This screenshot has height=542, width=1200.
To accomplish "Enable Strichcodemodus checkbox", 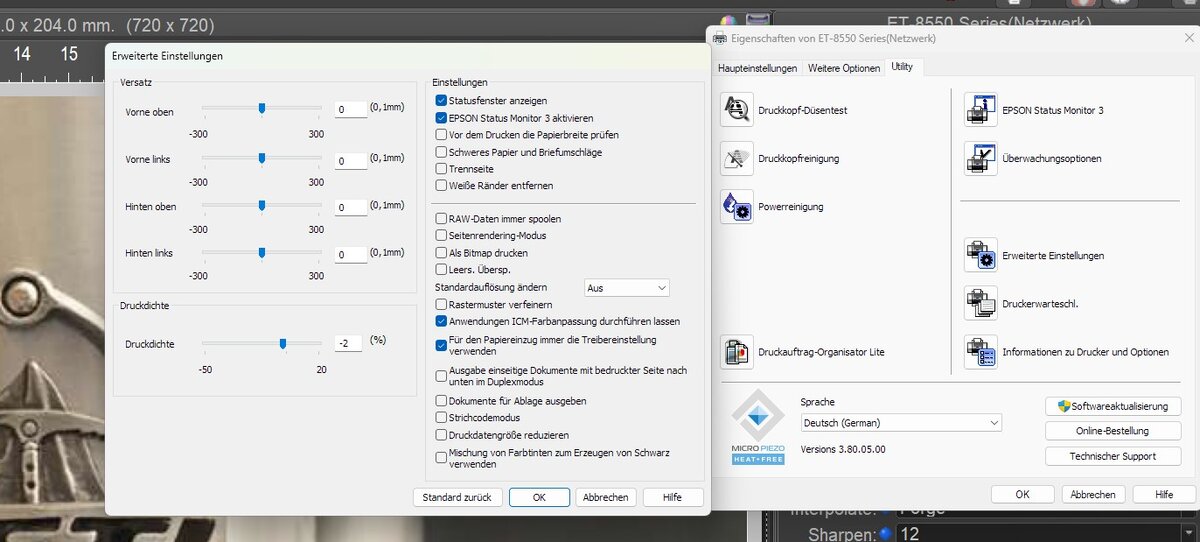I will tap(441, 418).
